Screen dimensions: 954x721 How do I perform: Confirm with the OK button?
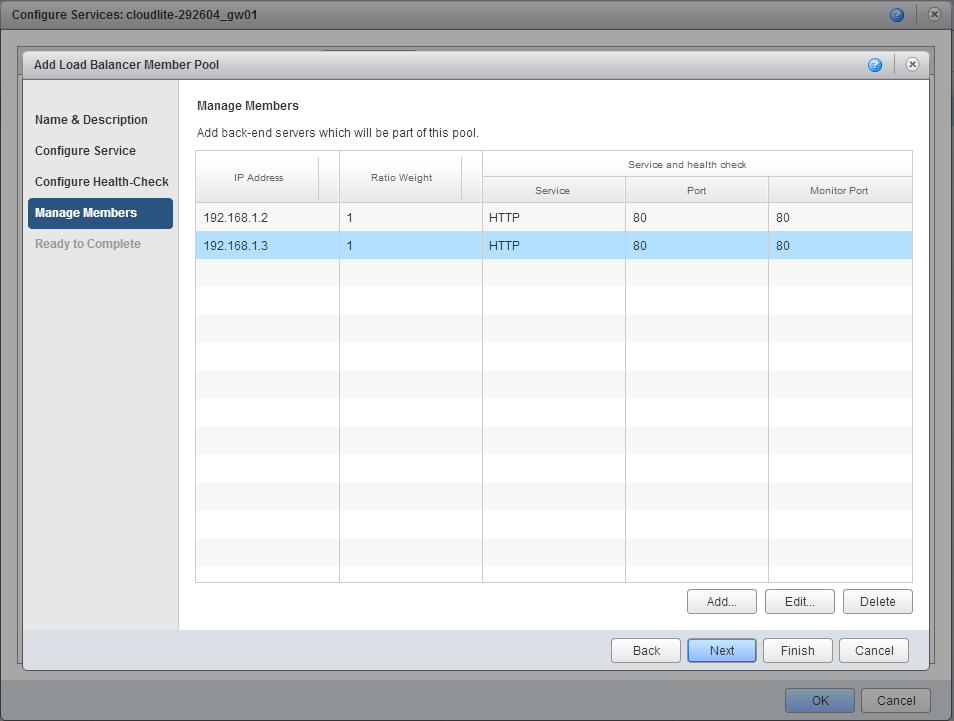tap(819, 700)
